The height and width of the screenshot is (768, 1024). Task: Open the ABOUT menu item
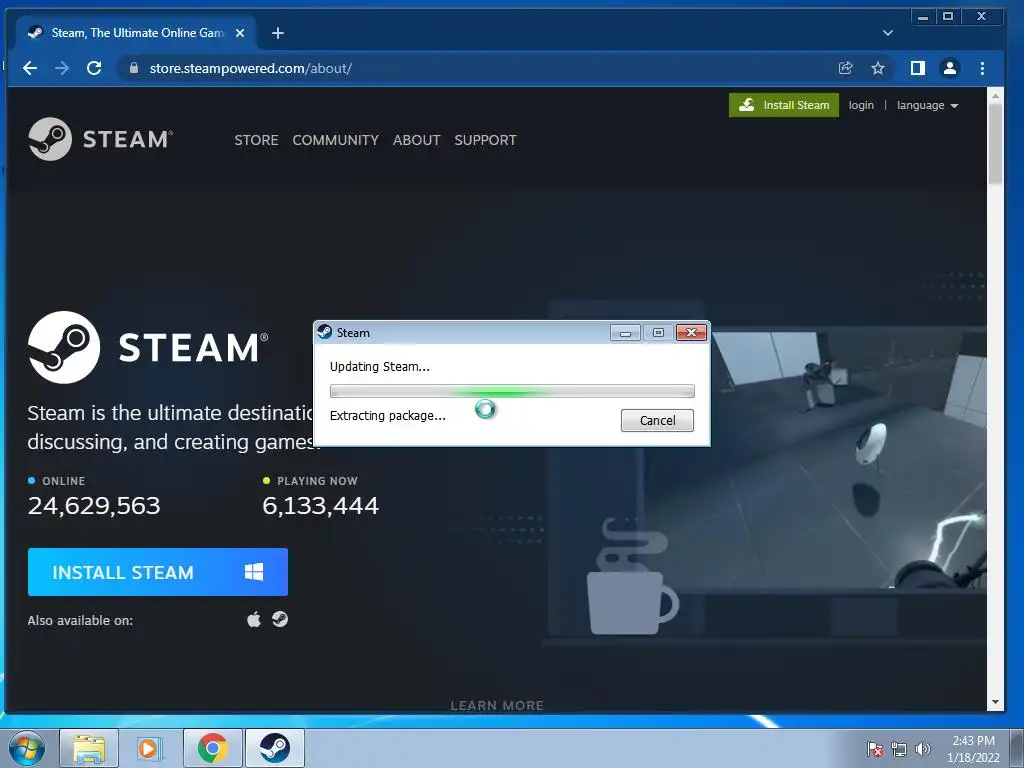tap(416, 140)
